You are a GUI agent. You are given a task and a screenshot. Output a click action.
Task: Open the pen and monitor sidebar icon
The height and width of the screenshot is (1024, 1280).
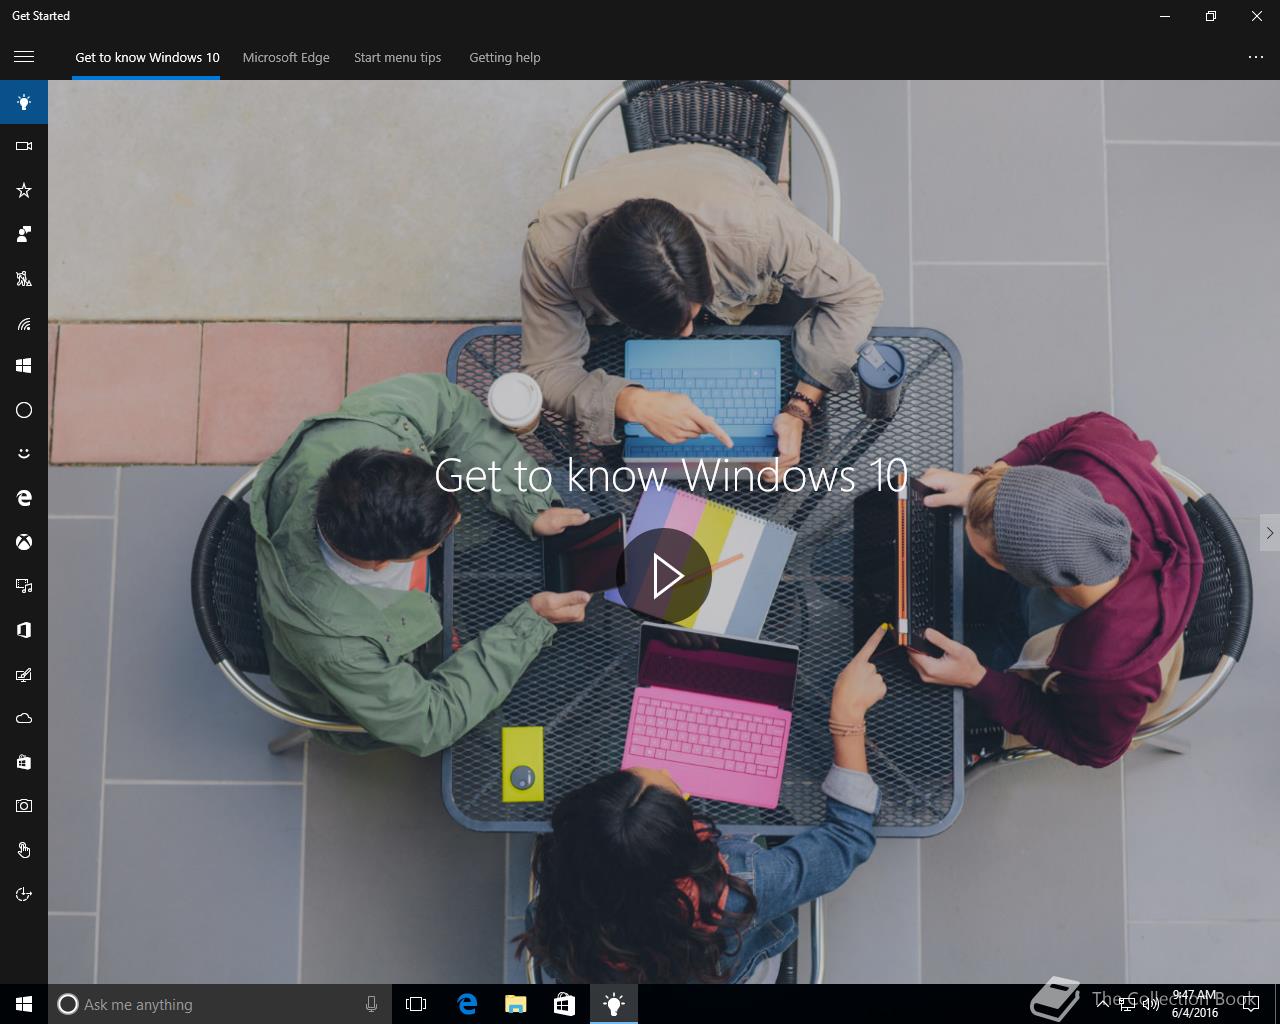(x=24, y=674)
